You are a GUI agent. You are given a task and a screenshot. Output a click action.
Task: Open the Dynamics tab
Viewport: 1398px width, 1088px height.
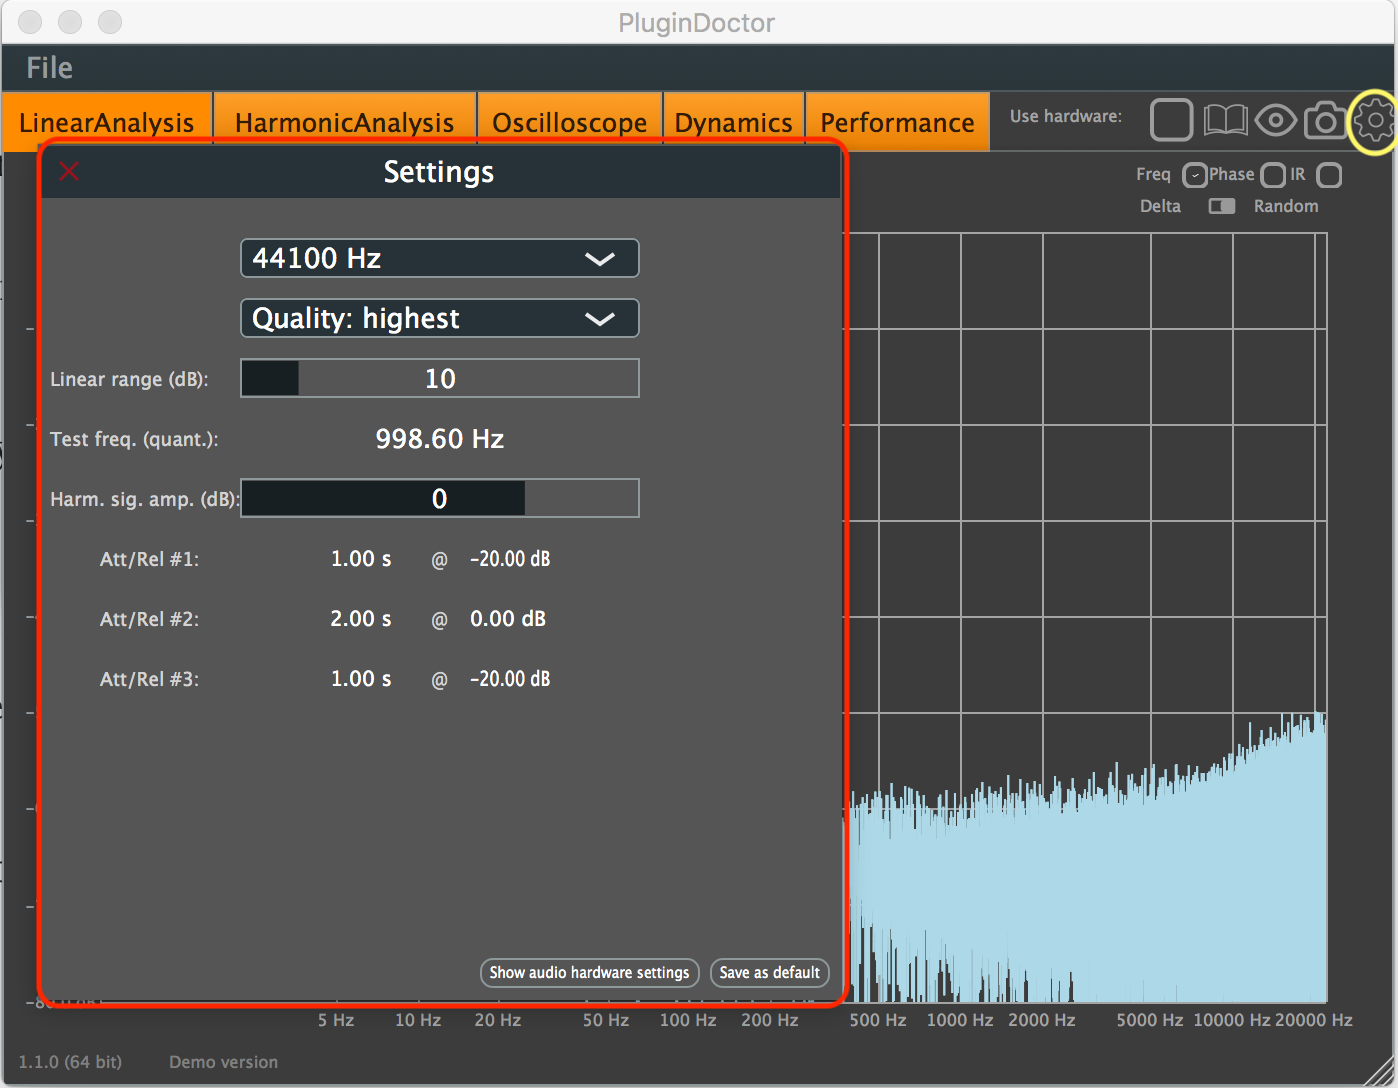pyautogui.click(x=733, y=122)
